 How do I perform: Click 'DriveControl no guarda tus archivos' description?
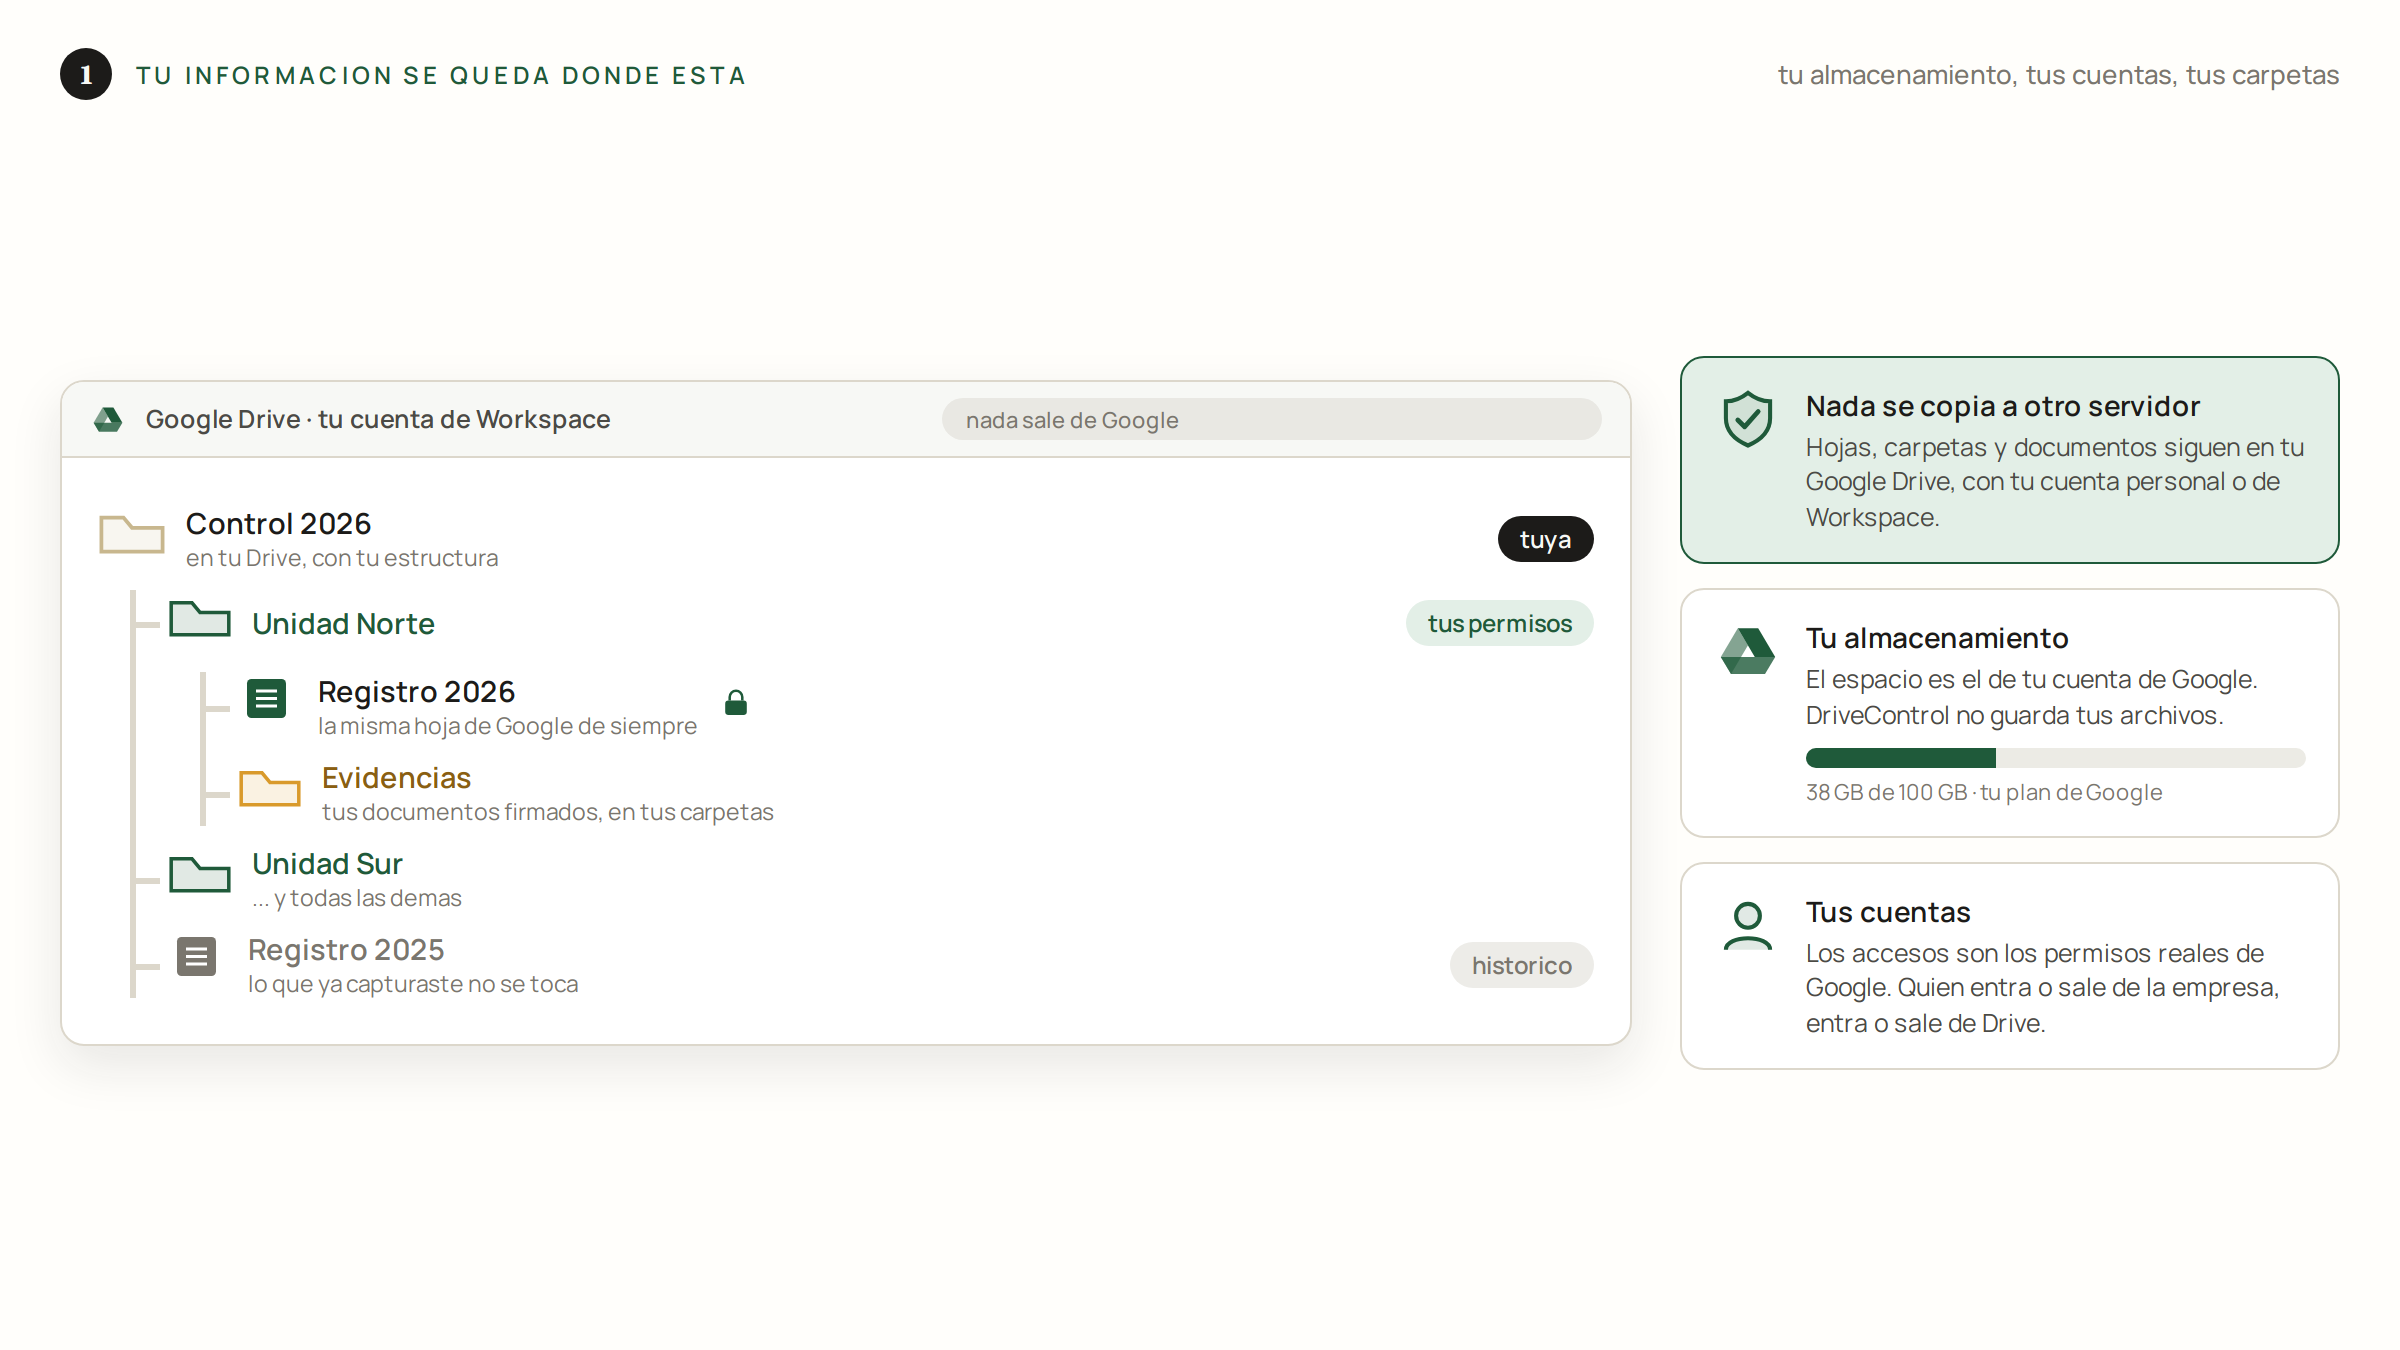2014,715
